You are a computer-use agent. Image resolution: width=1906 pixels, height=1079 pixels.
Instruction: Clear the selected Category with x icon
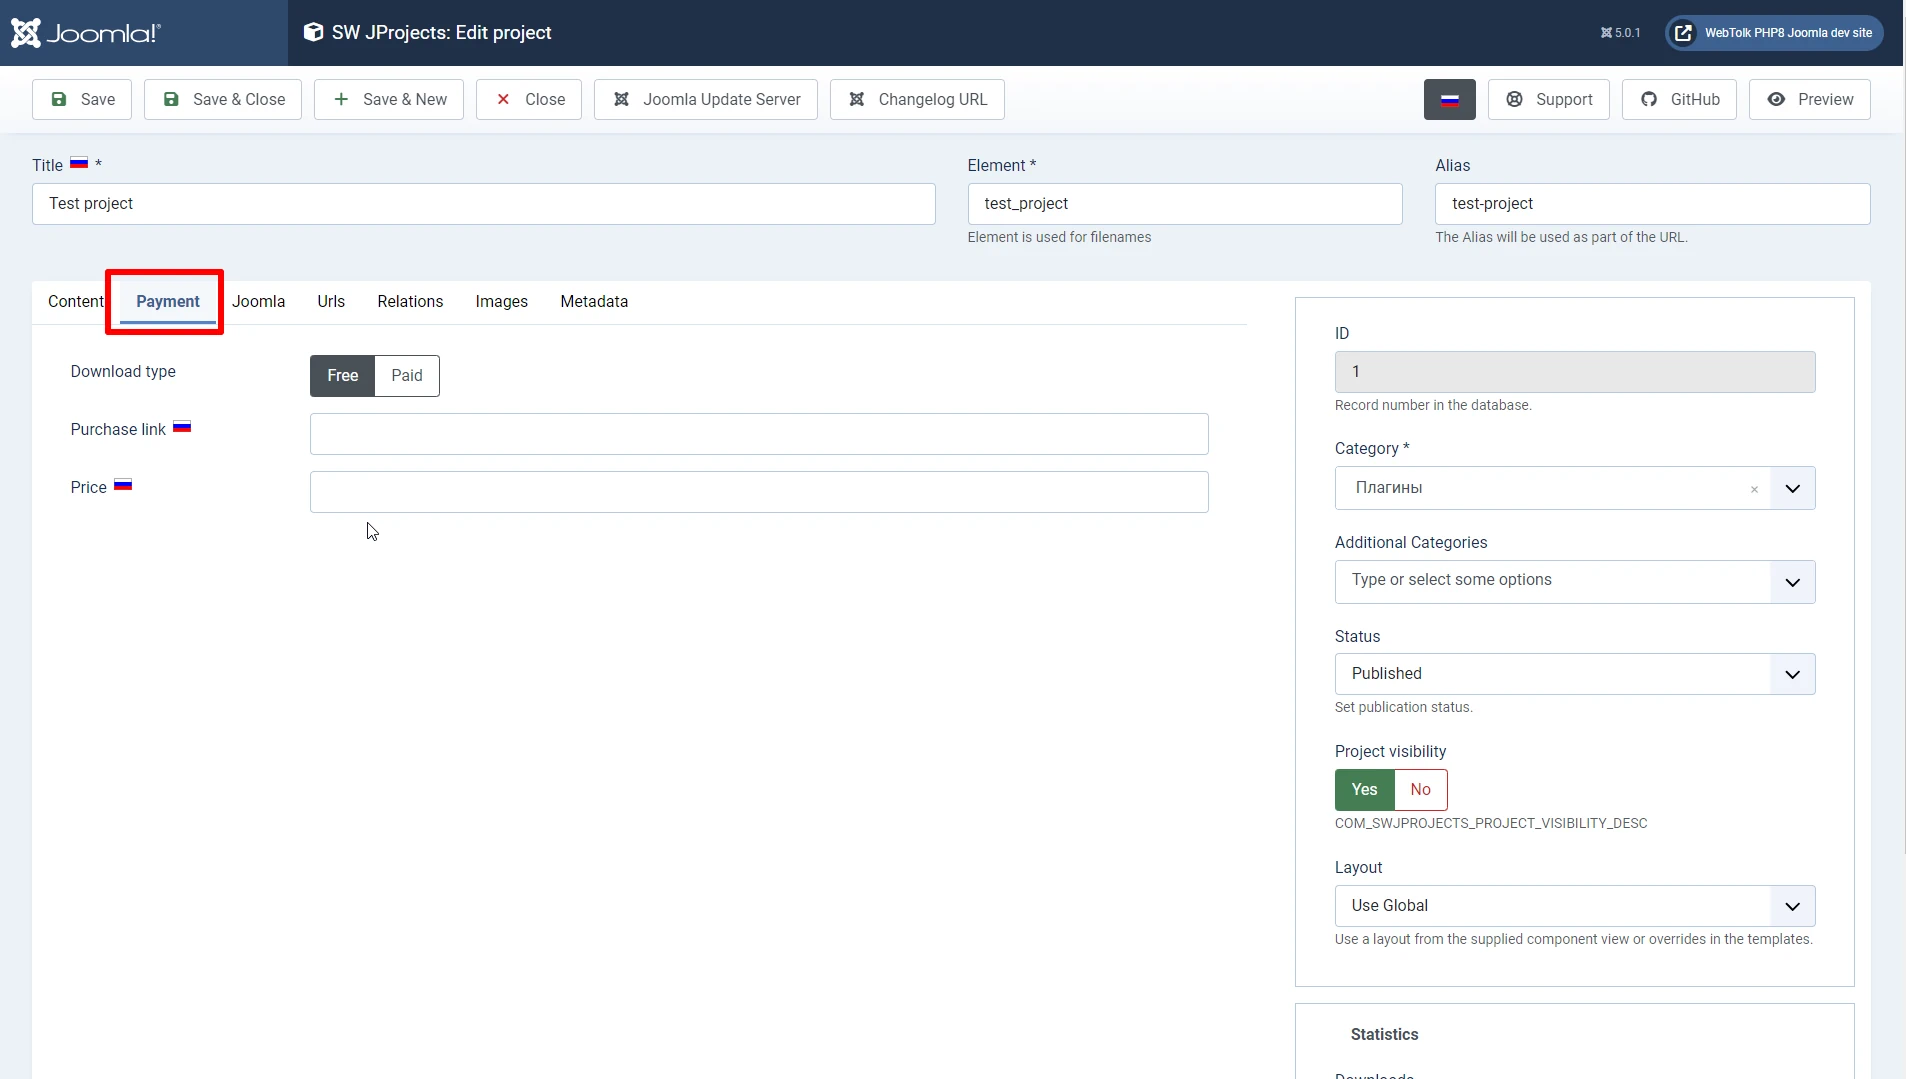1754,490
